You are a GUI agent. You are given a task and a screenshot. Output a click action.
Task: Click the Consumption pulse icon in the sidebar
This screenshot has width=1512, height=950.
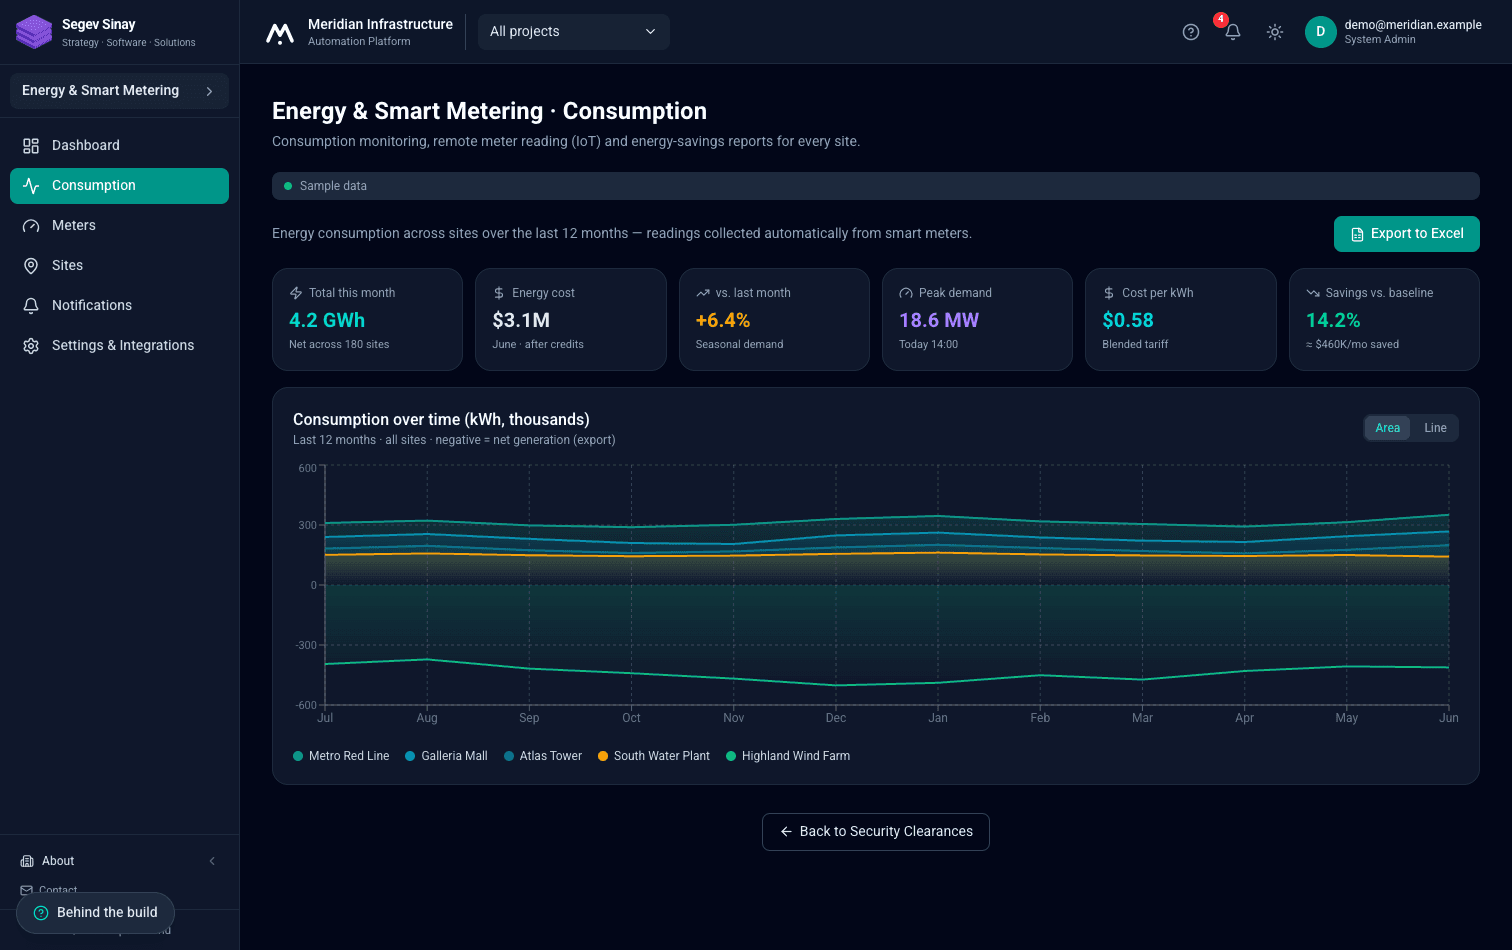click(31, 186)
